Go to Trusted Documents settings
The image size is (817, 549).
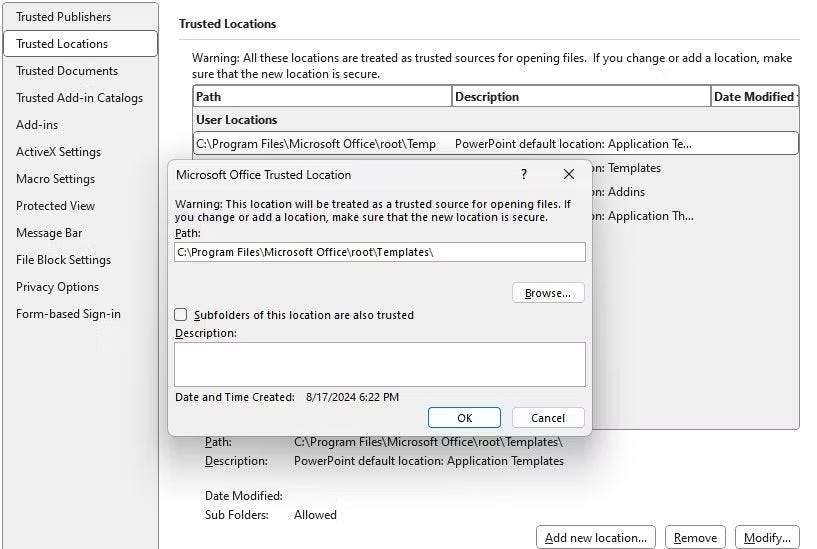pyautogui.click(x=67, y=71)
